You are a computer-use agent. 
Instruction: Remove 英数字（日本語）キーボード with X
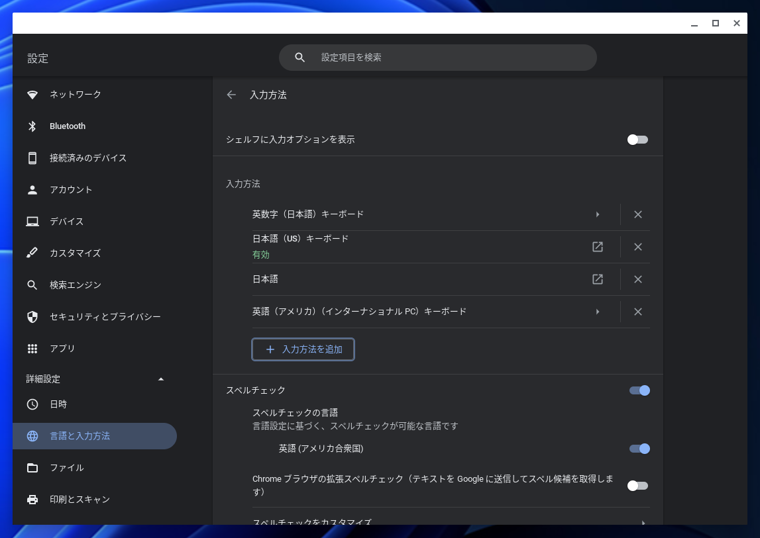point(638,214)
